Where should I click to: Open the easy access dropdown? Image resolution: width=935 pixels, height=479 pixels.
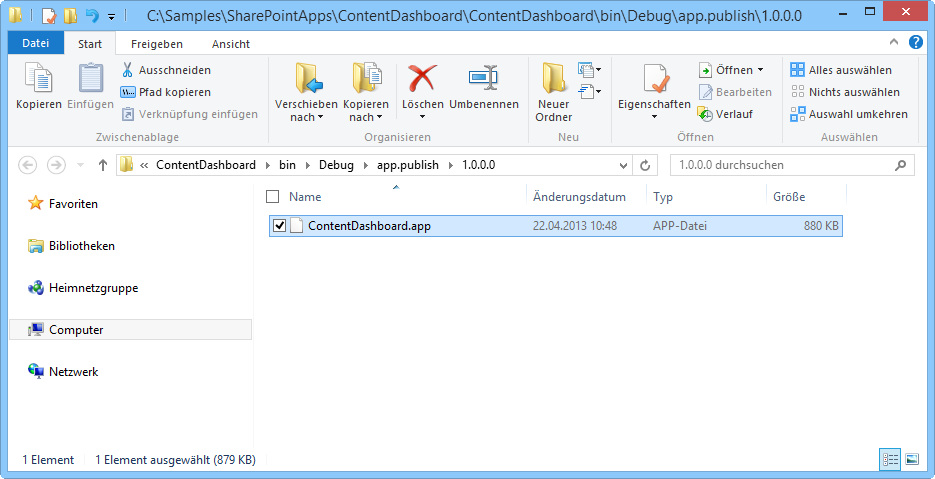coord(590,92)
